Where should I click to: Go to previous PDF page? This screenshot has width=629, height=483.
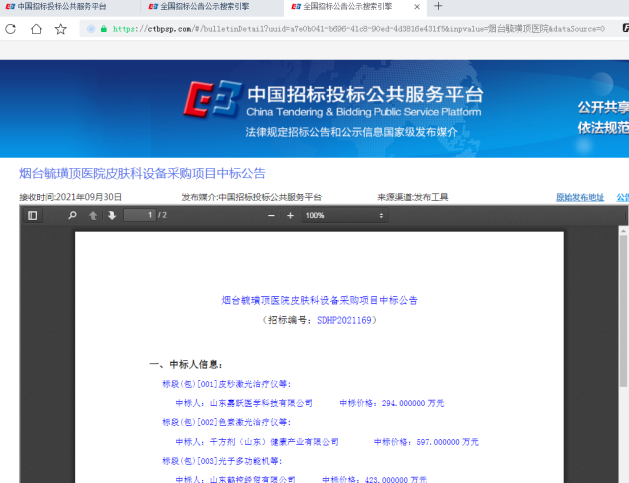click(93, 215)
